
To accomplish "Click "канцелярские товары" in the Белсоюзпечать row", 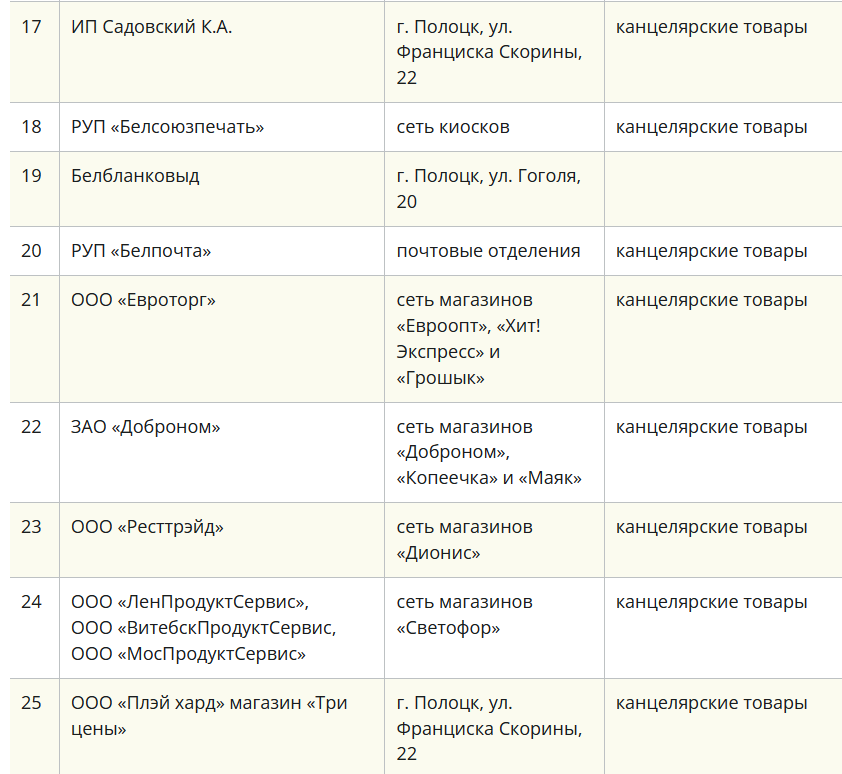I will (712, 127).
